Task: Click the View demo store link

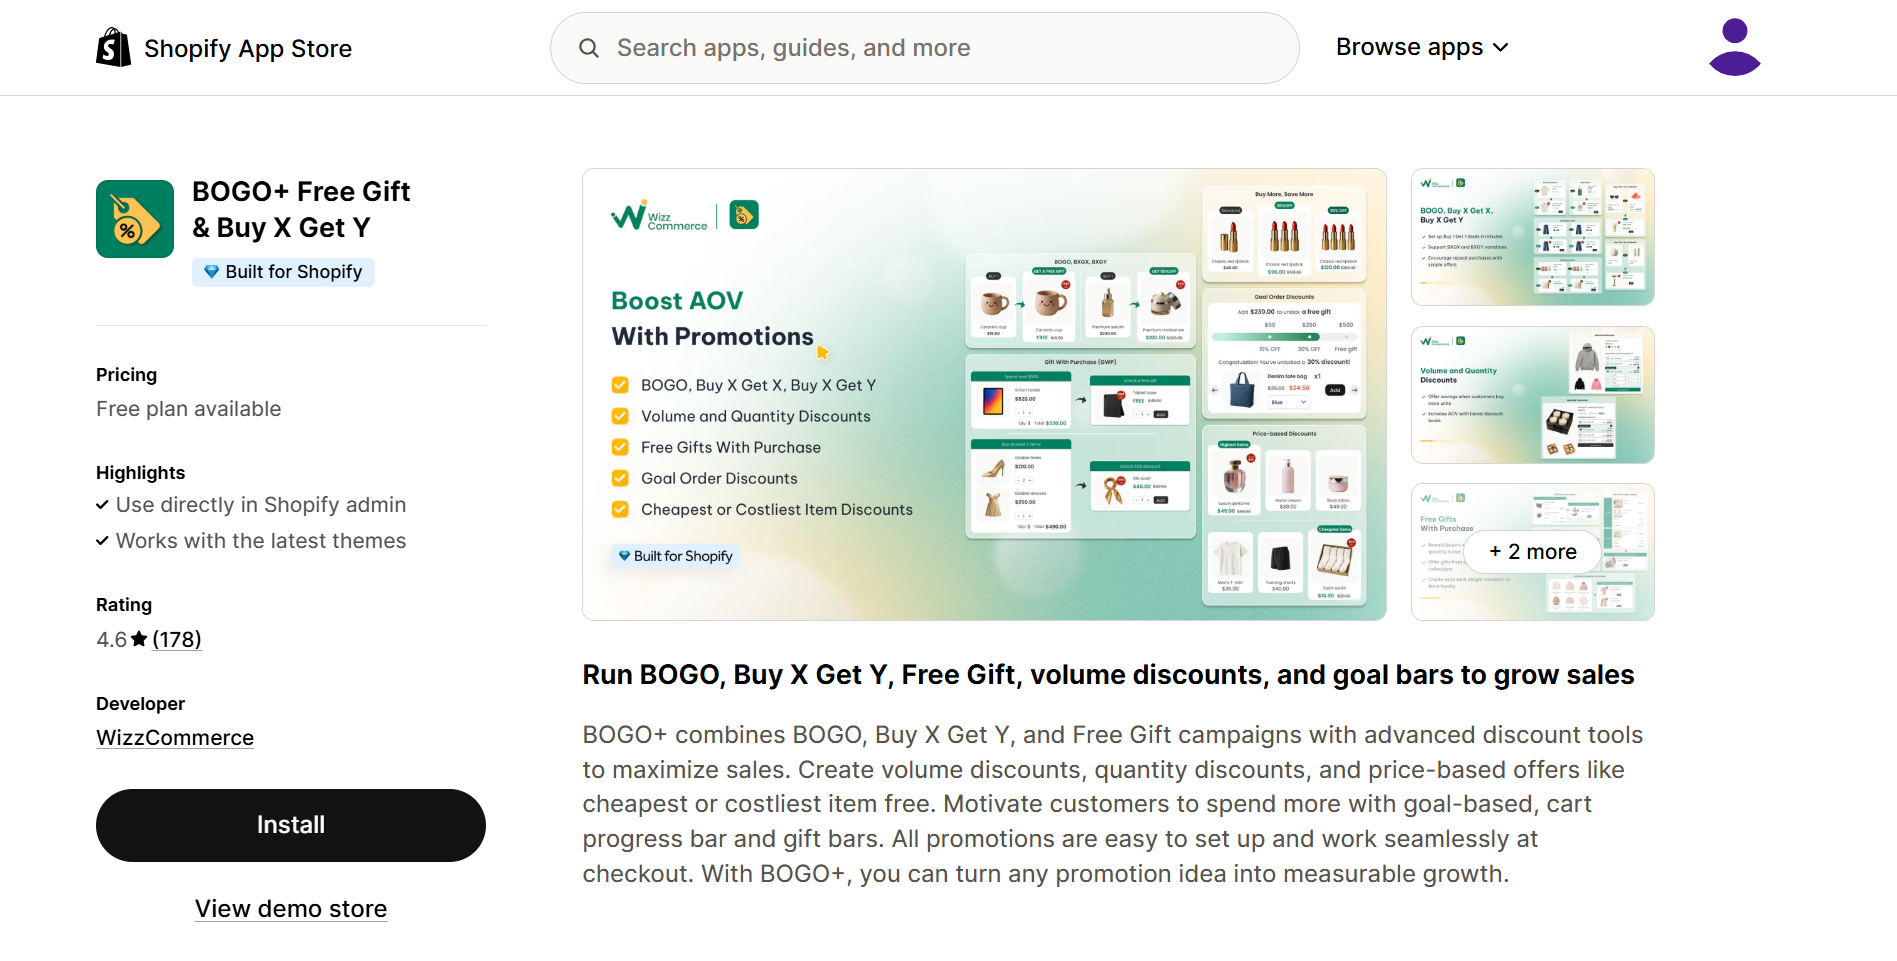Action: pyautogui.click(x=290, y=908)
